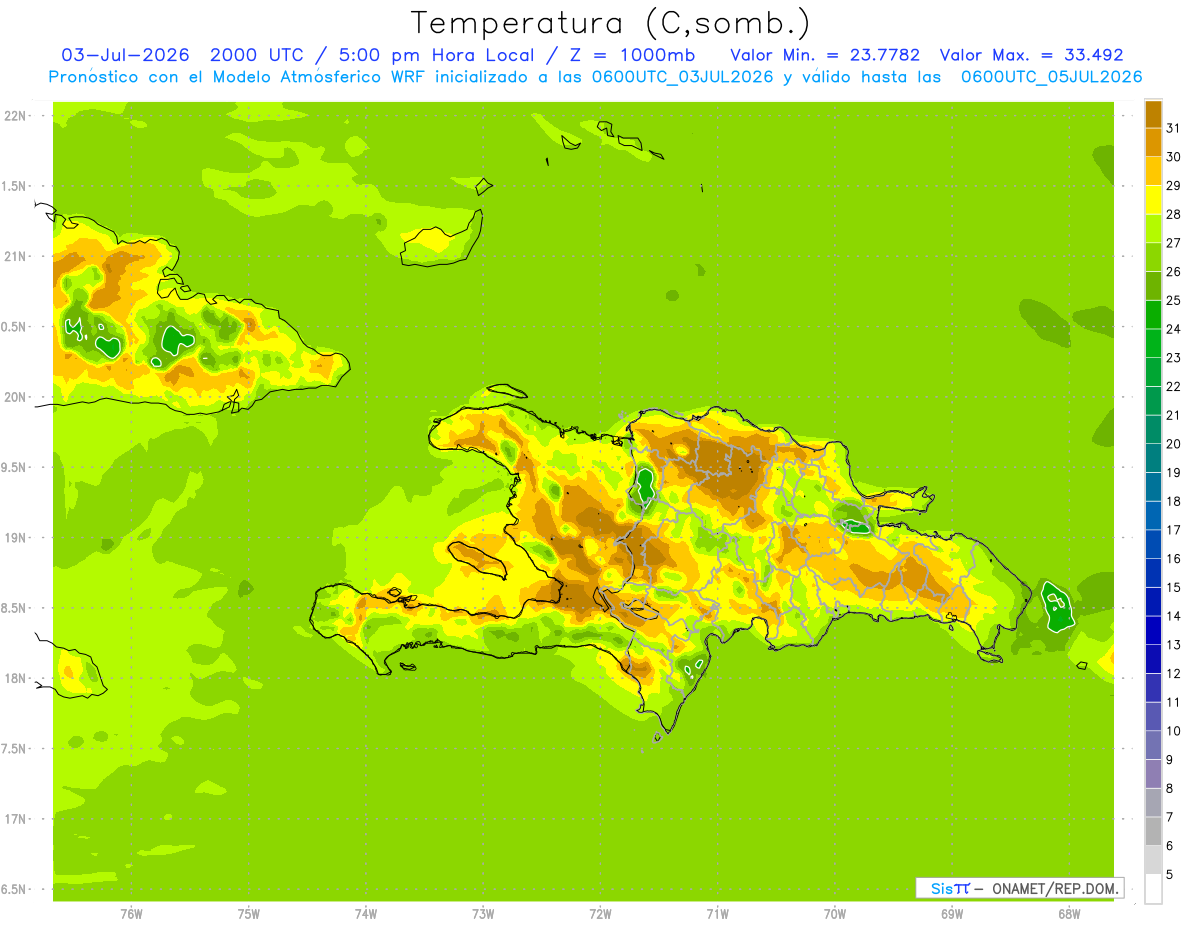Select the blue legend band between 15 and 16
Viewport: 1200px width, 927px height.
click(x=1153, y=573)
